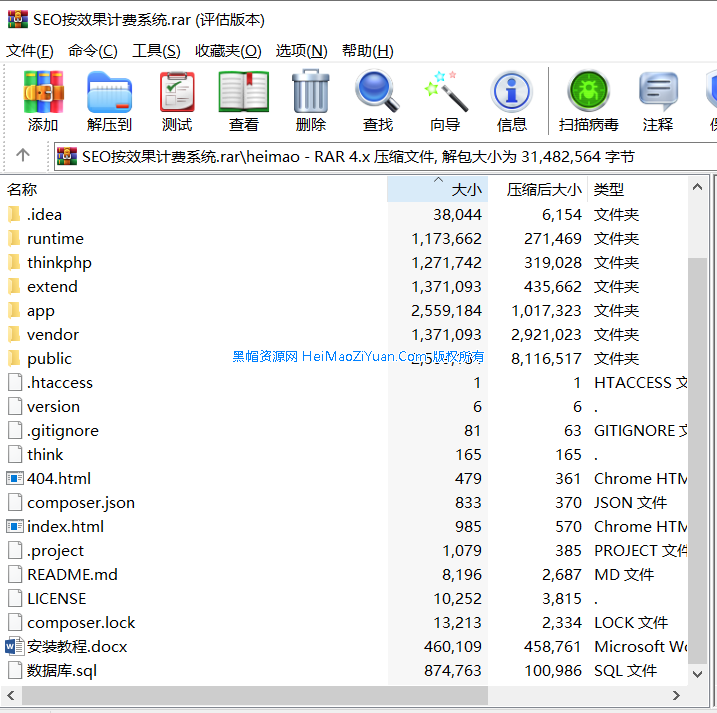Open the Favorites (收藏夹) menu
Image resolution: width=717 pixels, height=713 pixels.
[x=228, y=51]
